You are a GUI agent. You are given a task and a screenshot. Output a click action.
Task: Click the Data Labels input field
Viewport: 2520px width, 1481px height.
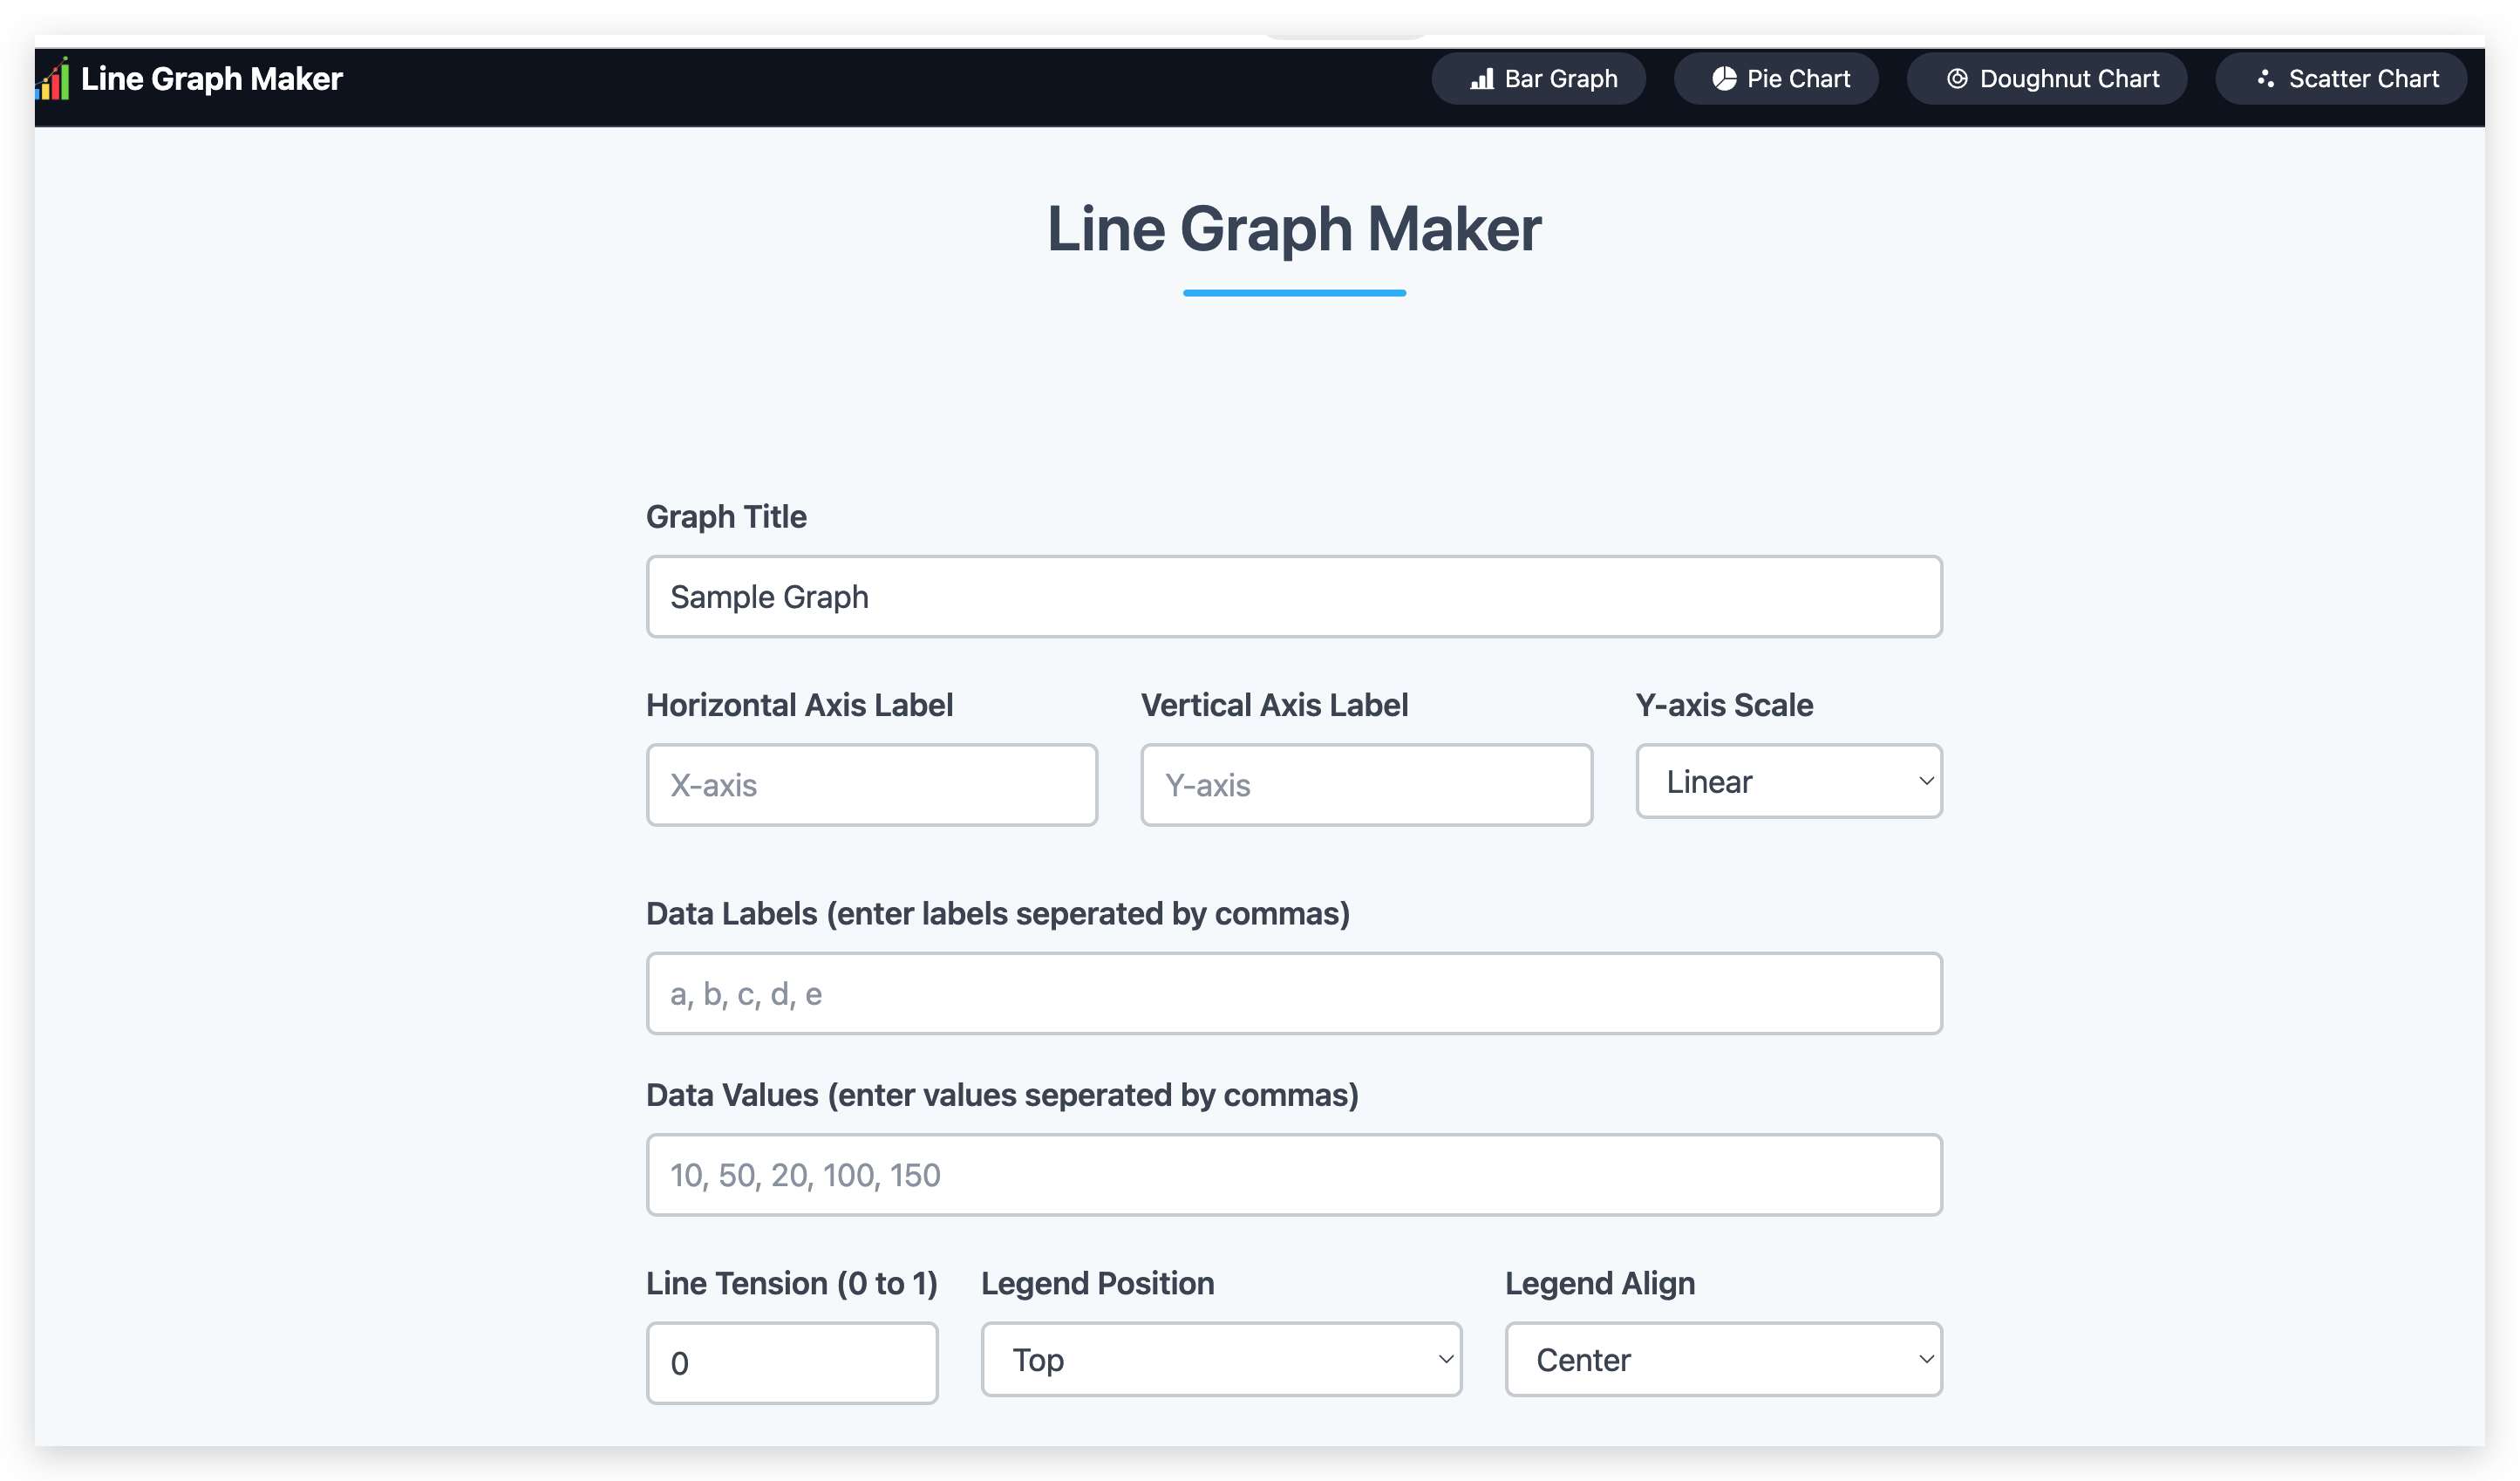(1293, 993)
